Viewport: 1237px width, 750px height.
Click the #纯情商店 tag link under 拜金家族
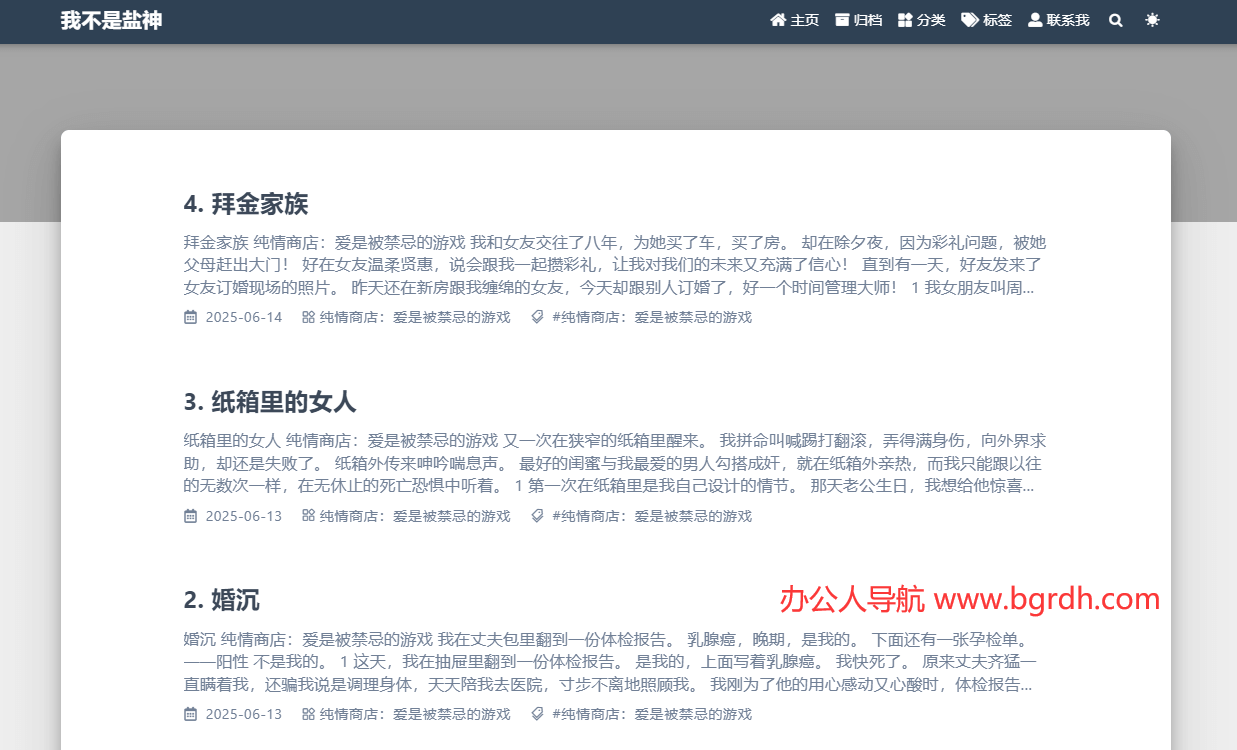(652, 317)
